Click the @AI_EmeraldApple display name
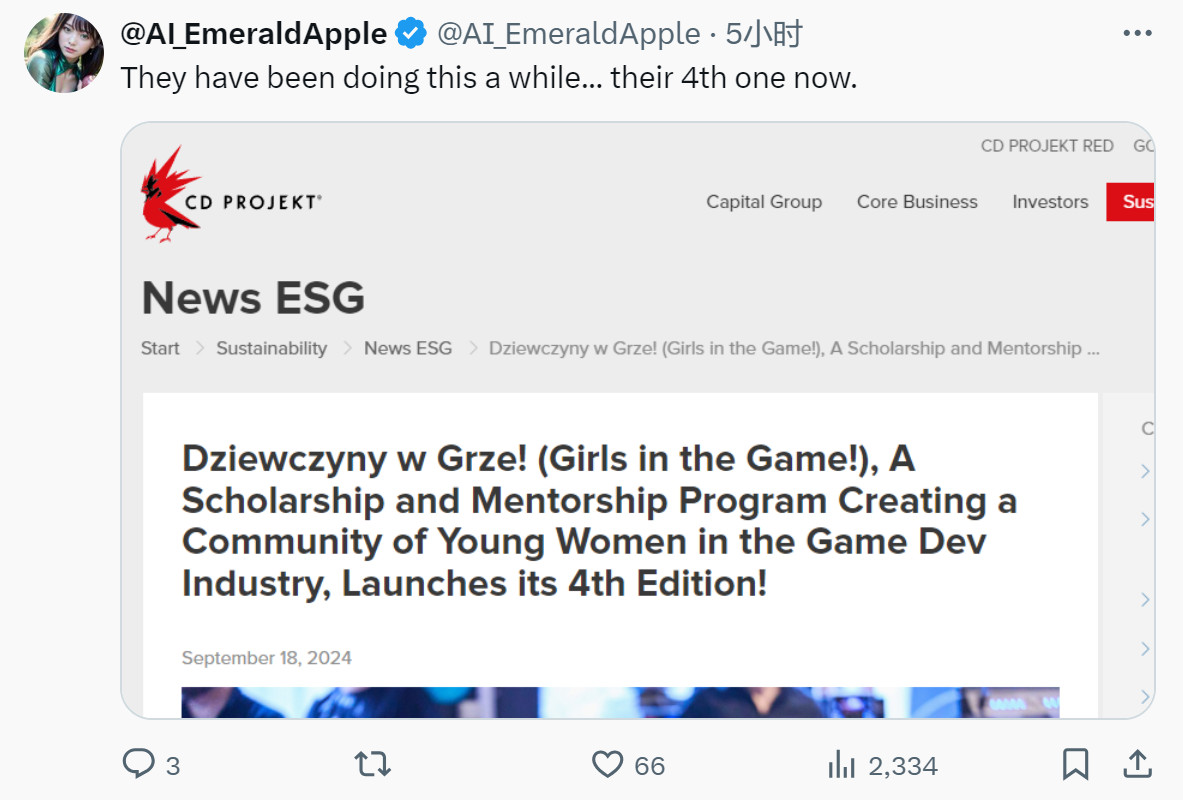Screen dimensions: 1183x800 click(254, 34)
